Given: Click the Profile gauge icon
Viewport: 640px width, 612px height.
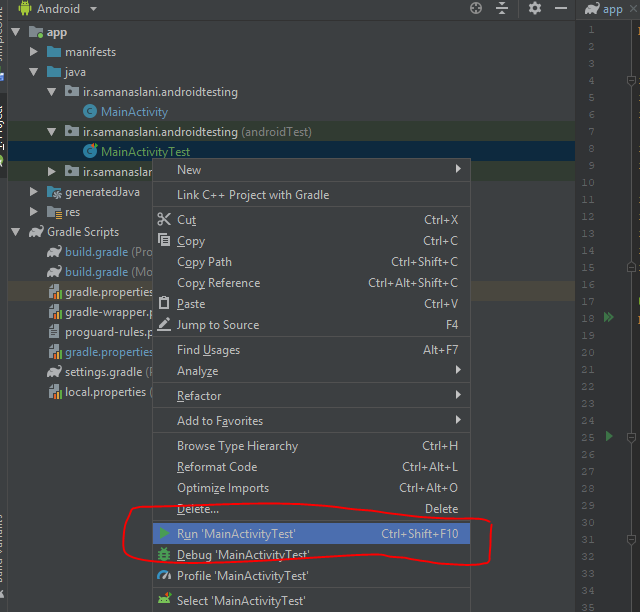Looking at the screenshot, I should point(164,575).
